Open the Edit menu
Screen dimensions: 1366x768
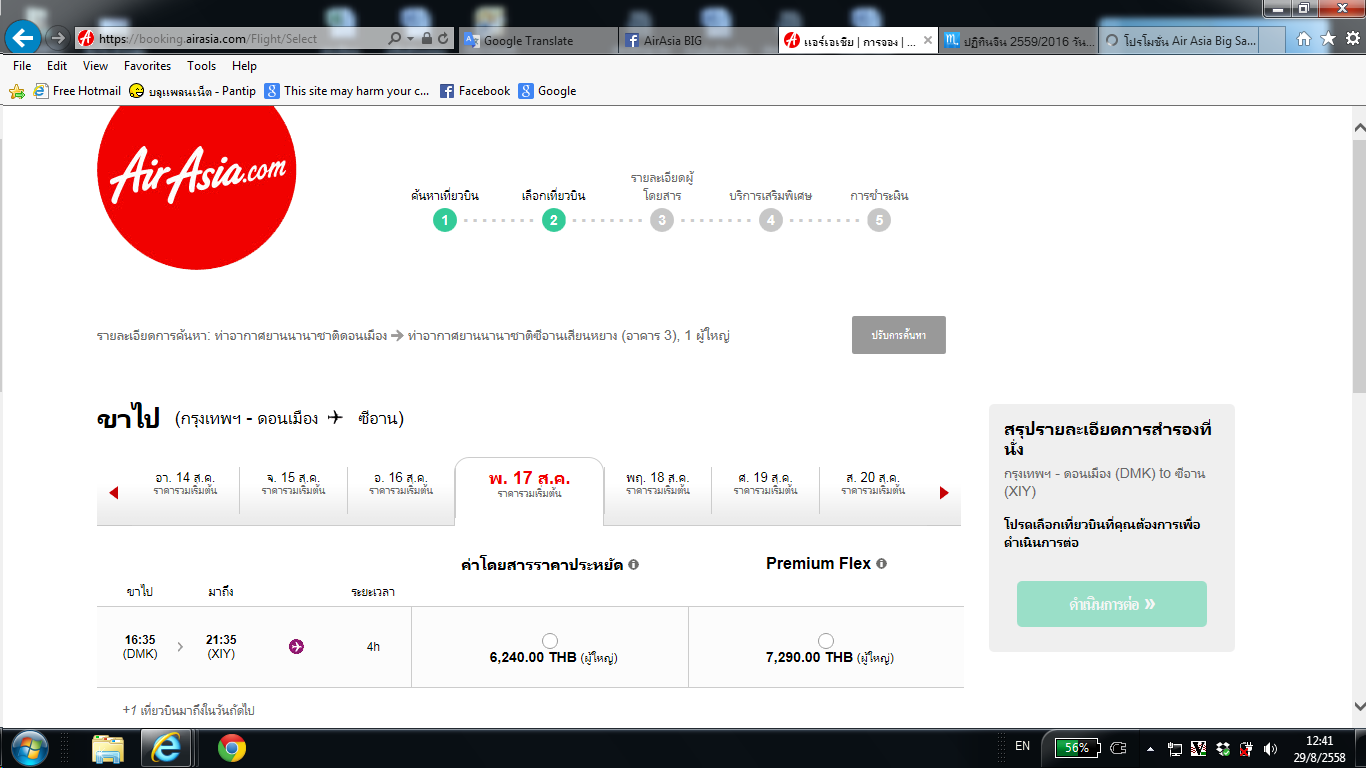pos(57,66)
